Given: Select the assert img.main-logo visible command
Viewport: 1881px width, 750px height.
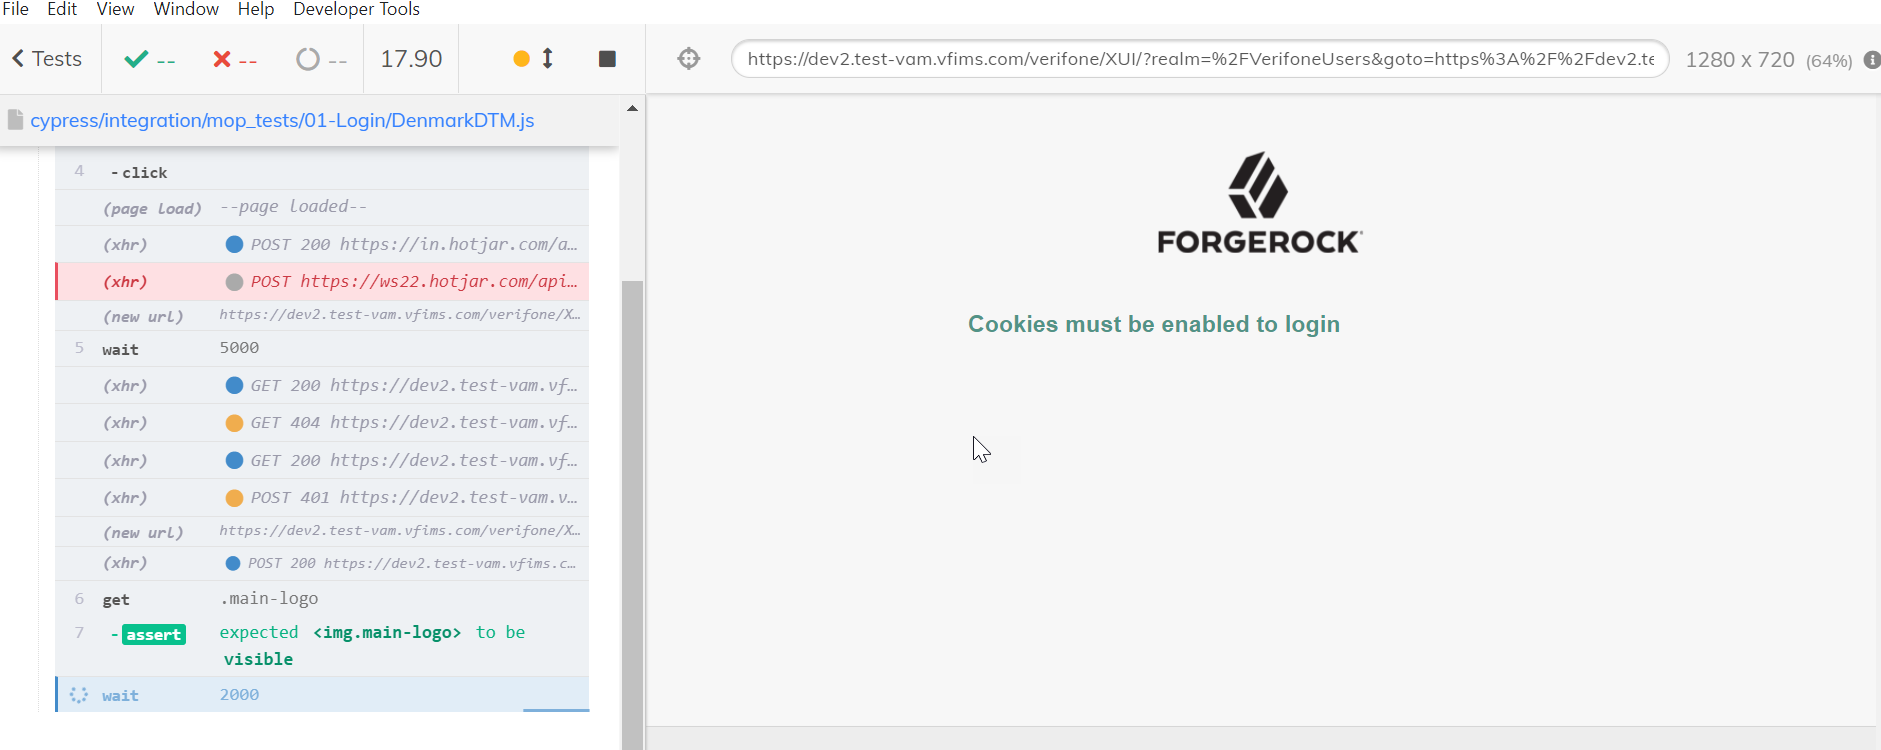Looking at the screenshot, I should tap(322, 646).
